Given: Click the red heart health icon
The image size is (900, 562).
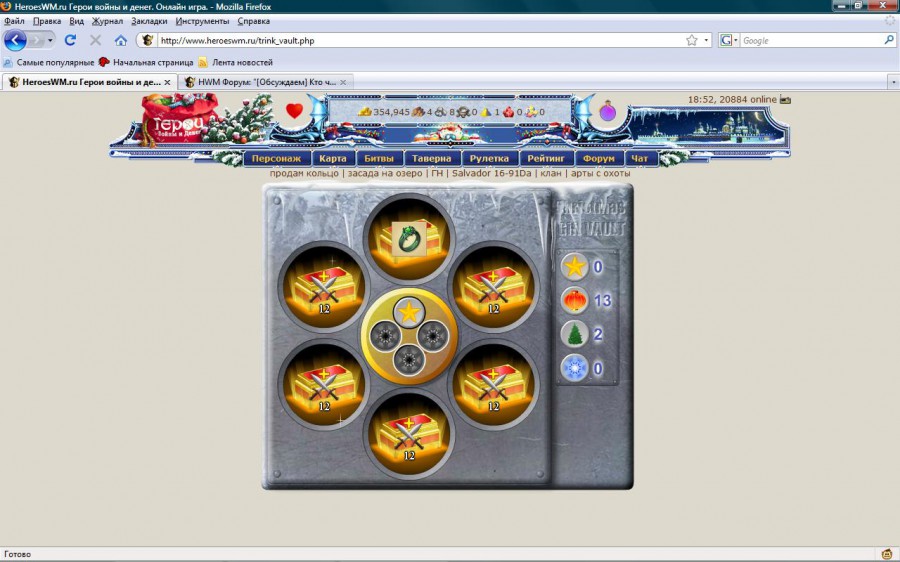Looking at the screenshot, I should 294,110.
